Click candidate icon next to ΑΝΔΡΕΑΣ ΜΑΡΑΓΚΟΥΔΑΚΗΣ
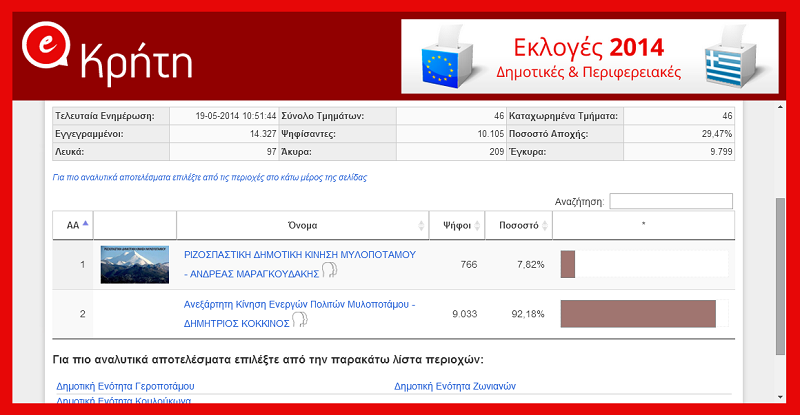This screenshot has width=800, height=415. pyautogui.click(x=328, y=272)
